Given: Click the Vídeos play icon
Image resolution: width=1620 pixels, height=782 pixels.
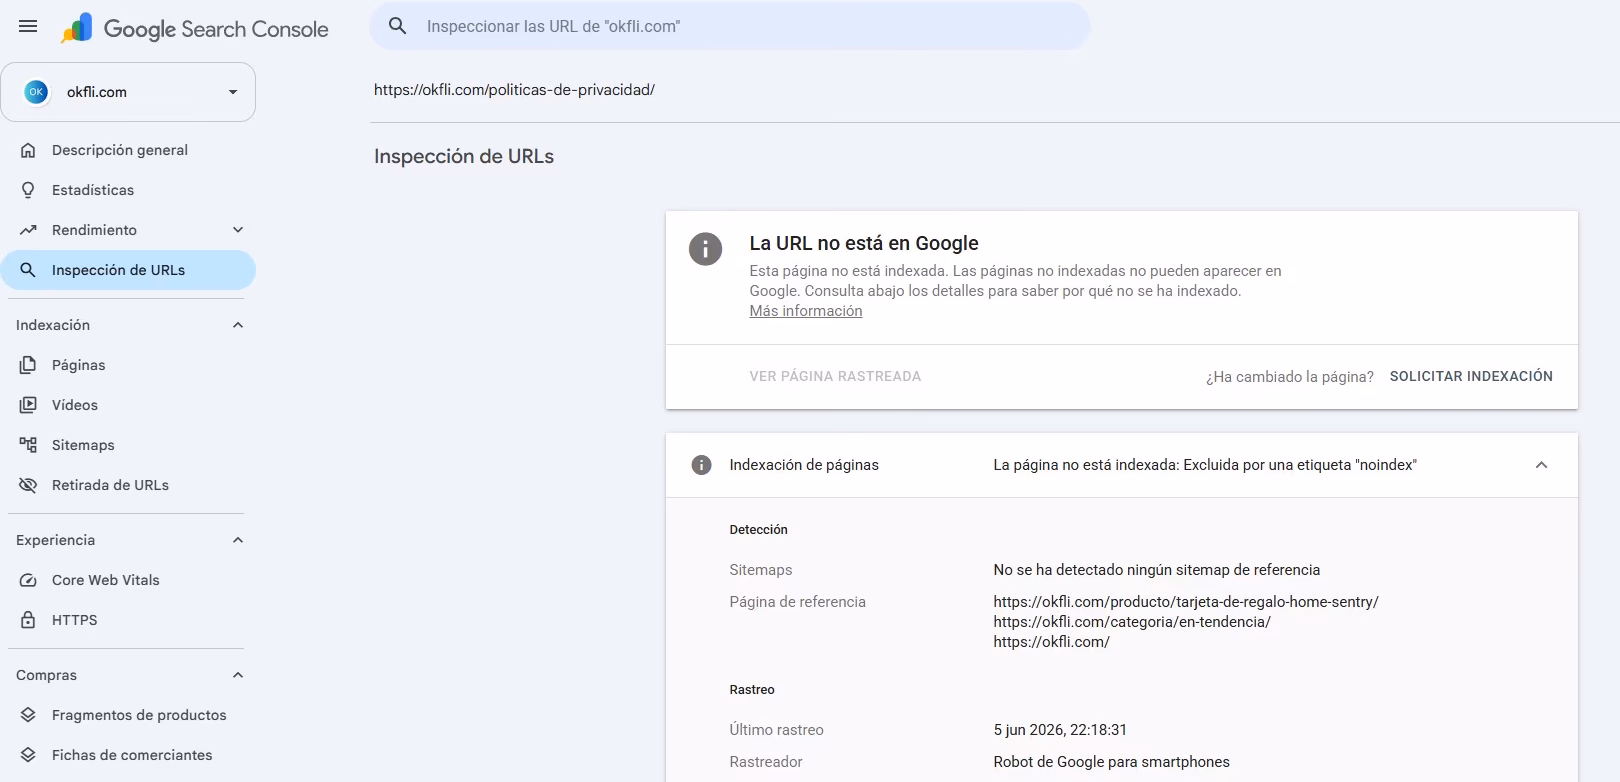Looking at the screenshot, I should (x=28, y=405).
